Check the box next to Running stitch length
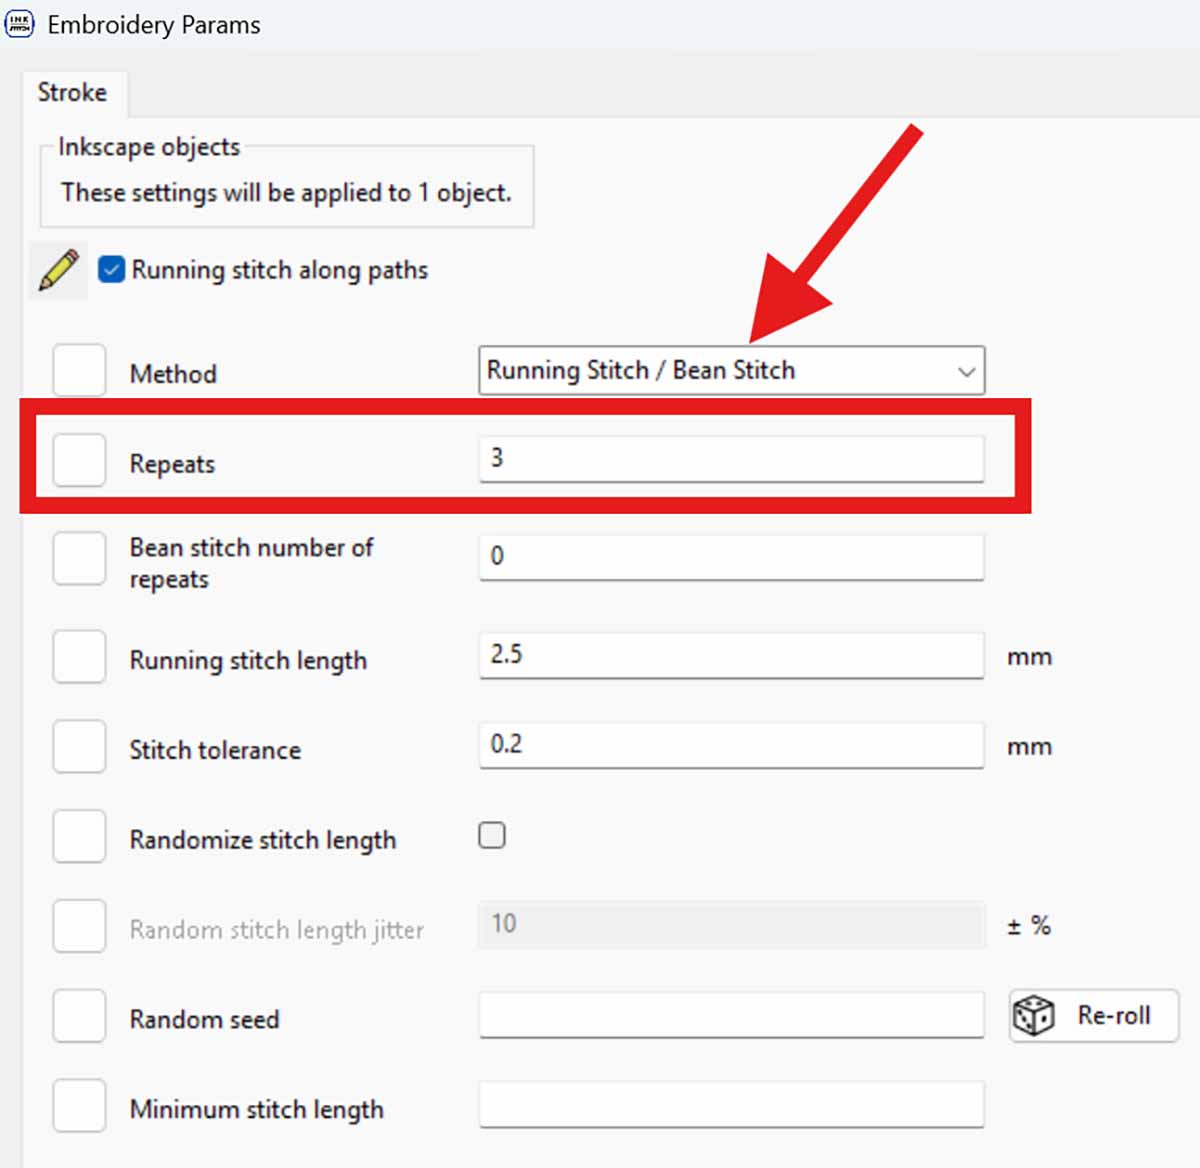The image size is (1200, 1168). [79, 657]
